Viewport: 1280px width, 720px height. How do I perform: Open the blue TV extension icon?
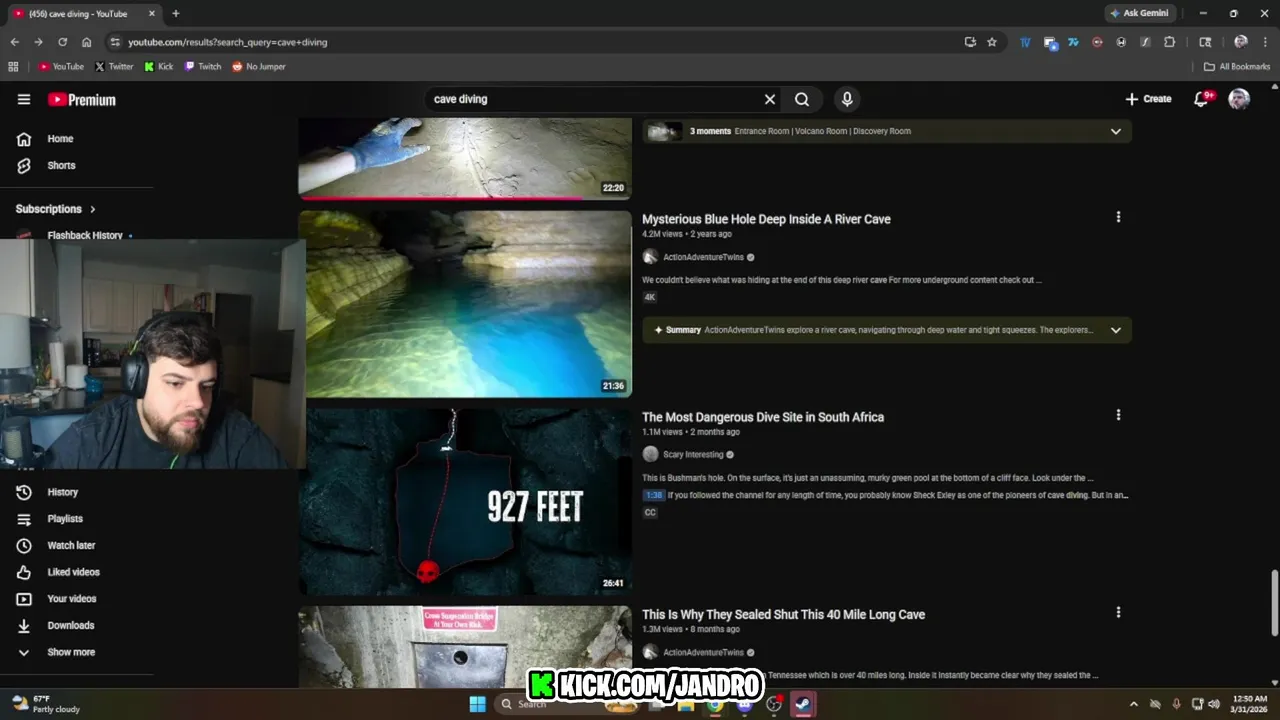pos(1025,42)
